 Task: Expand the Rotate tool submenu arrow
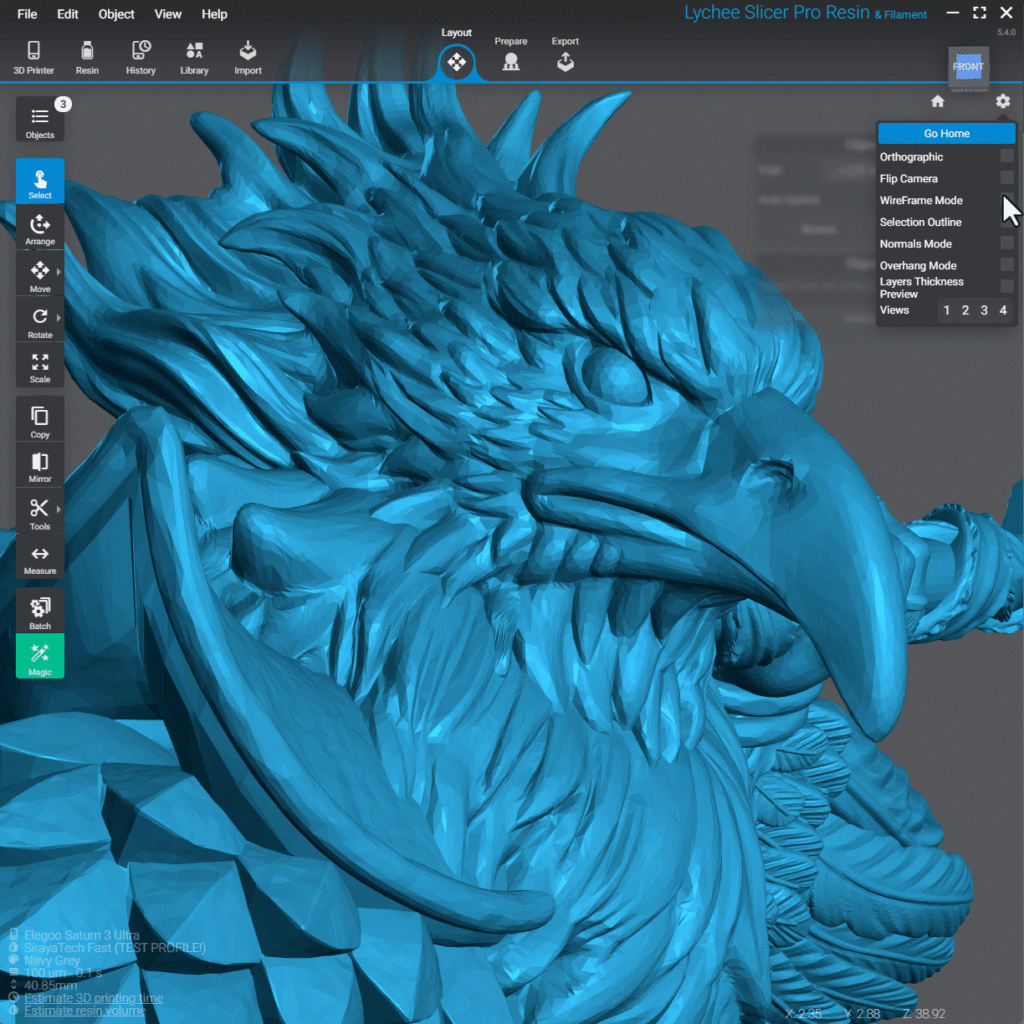(59, 318)
